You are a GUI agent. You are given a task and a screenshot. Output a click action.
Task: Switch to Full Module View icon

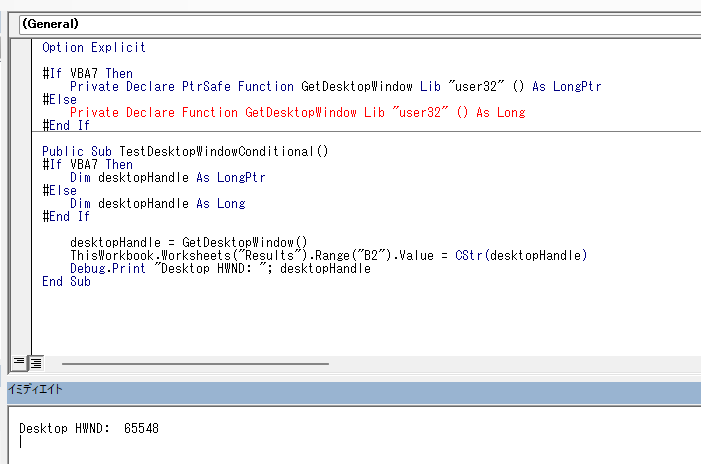click(36, 363)
